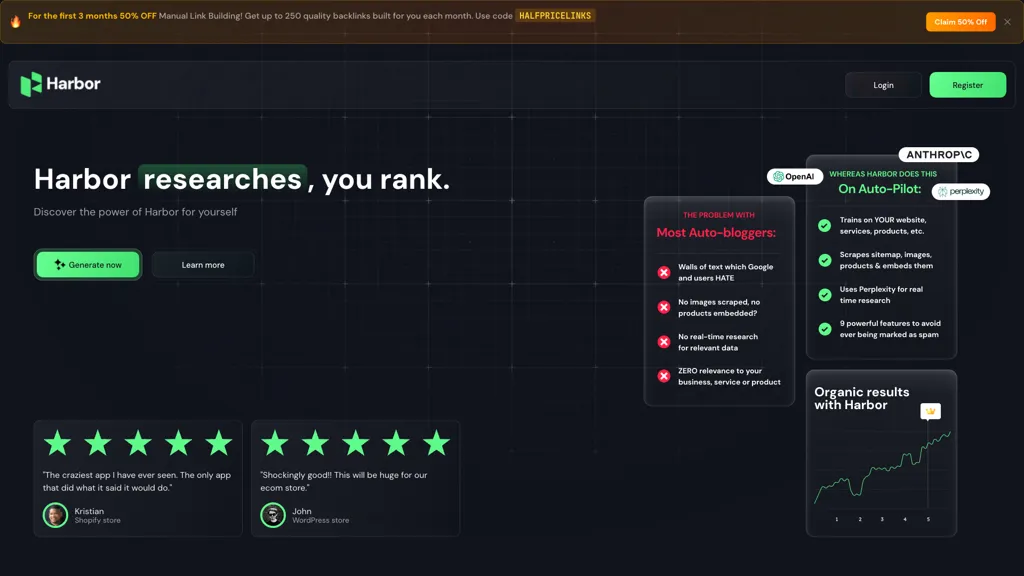Click the green growth line chart

(882, 467)
